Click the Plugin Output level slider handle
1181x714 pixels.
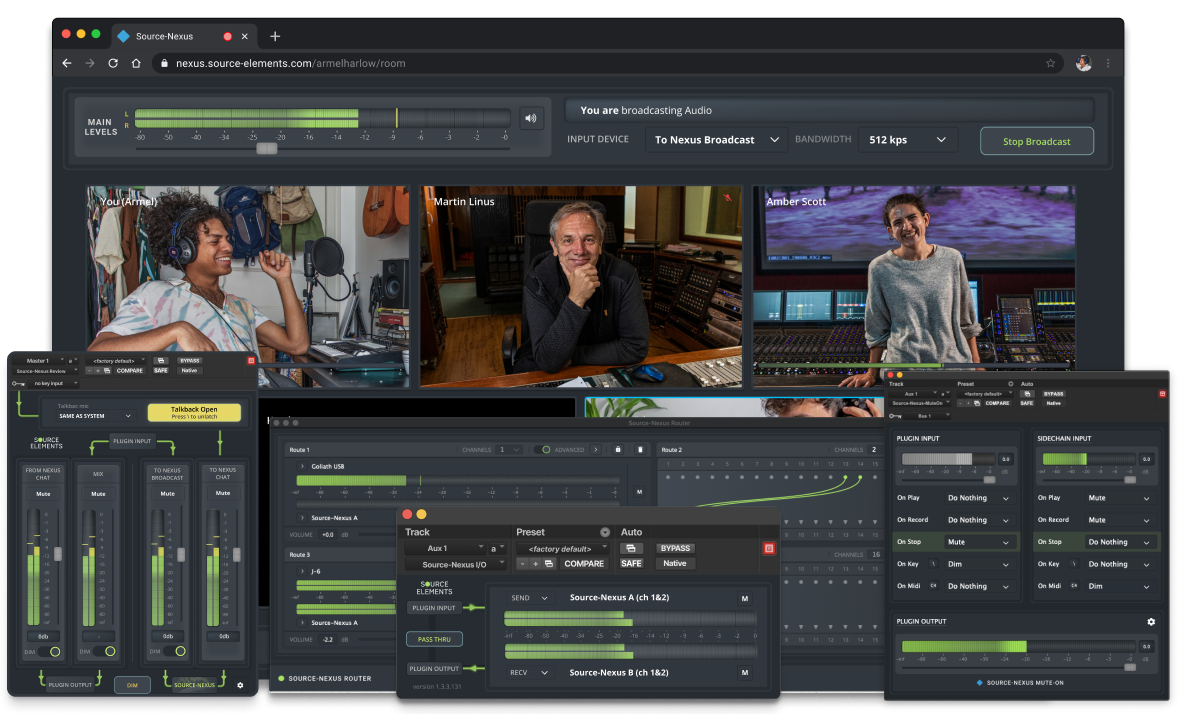coord(1130,667)
